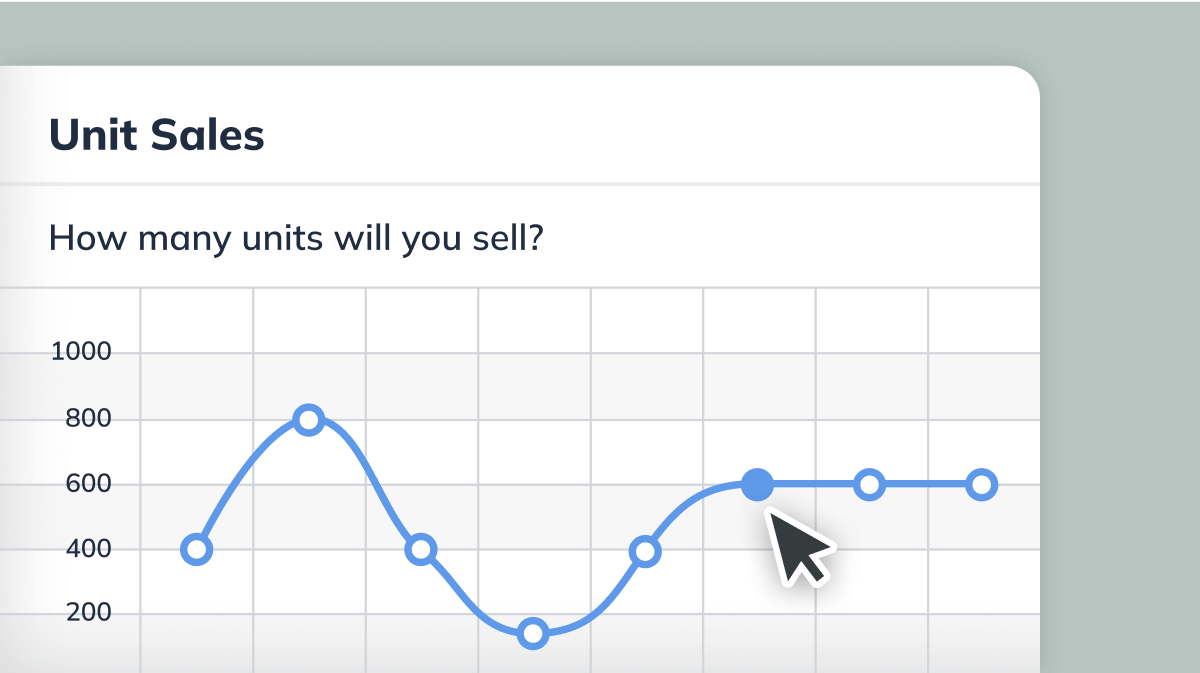Click the last data point at 600

pyautogui.click(x=982, y=485)
